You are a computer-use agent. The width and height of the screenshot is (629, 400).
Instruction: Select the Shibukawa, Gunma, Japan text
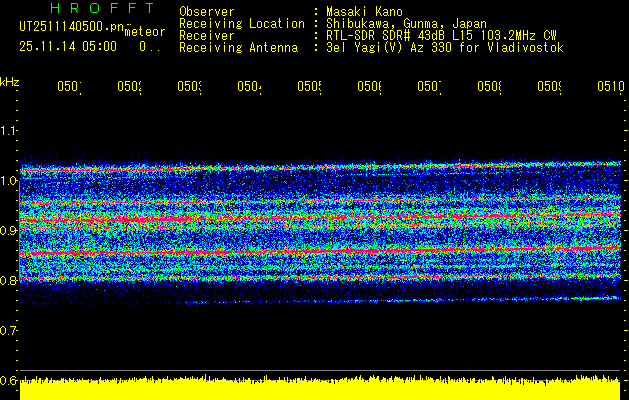point(406,24)
